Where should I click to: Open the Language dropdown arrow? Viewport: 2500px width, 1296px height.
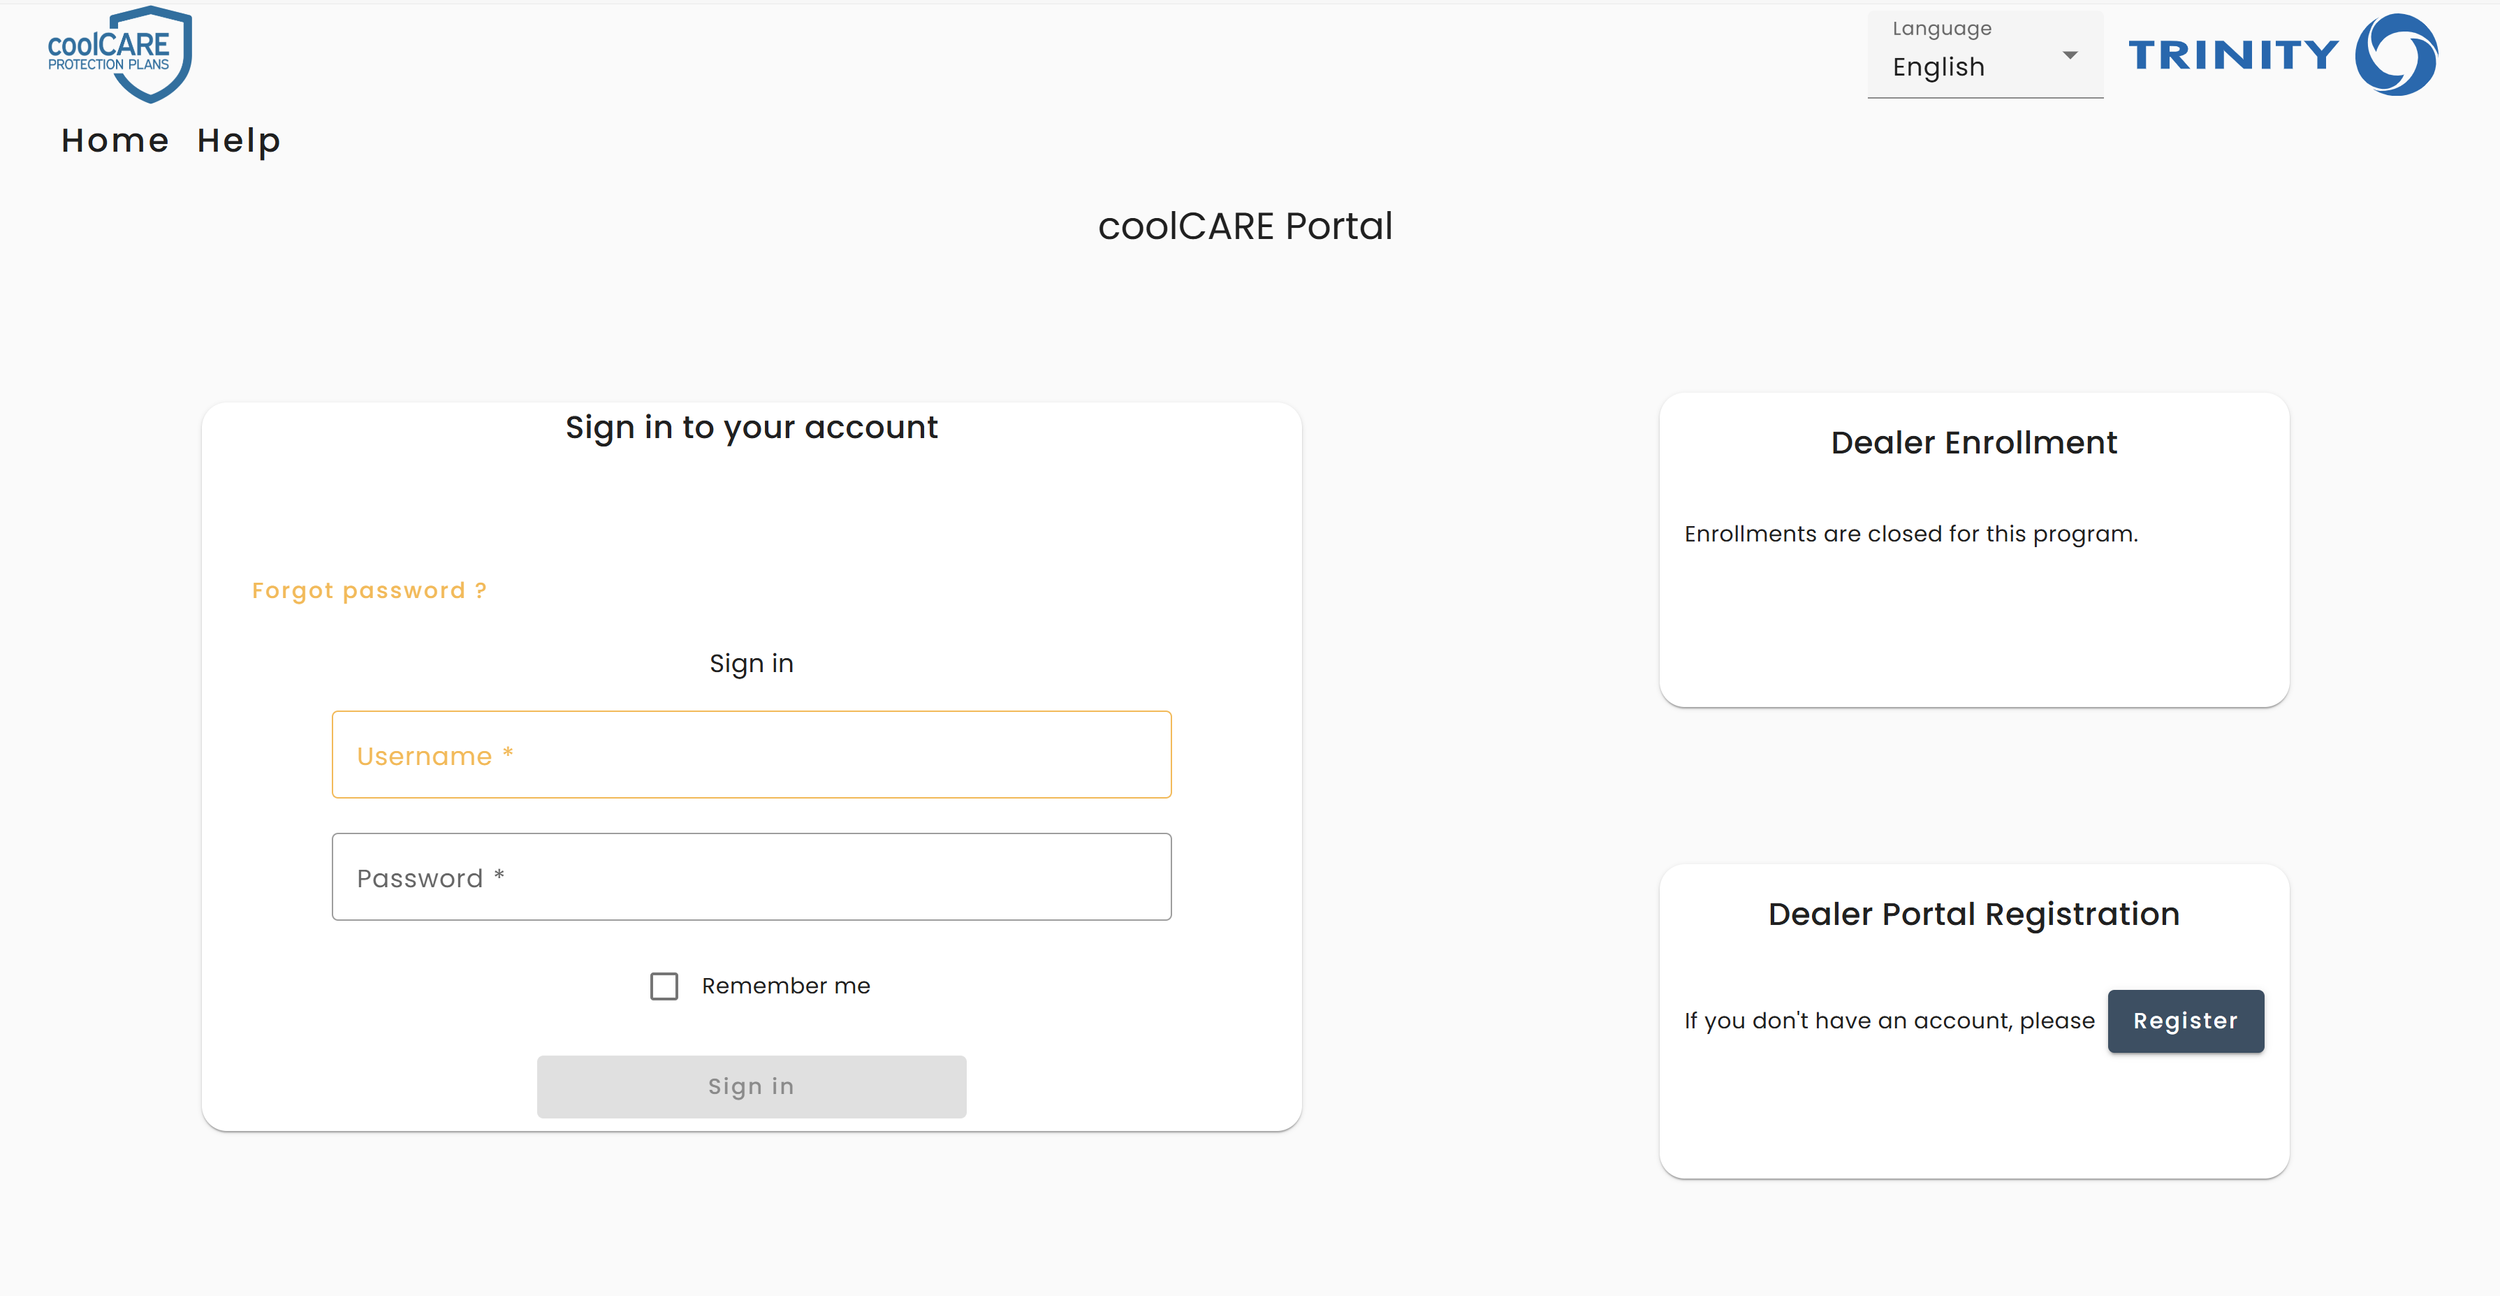pyautogui.click(x=2070, y=56)
